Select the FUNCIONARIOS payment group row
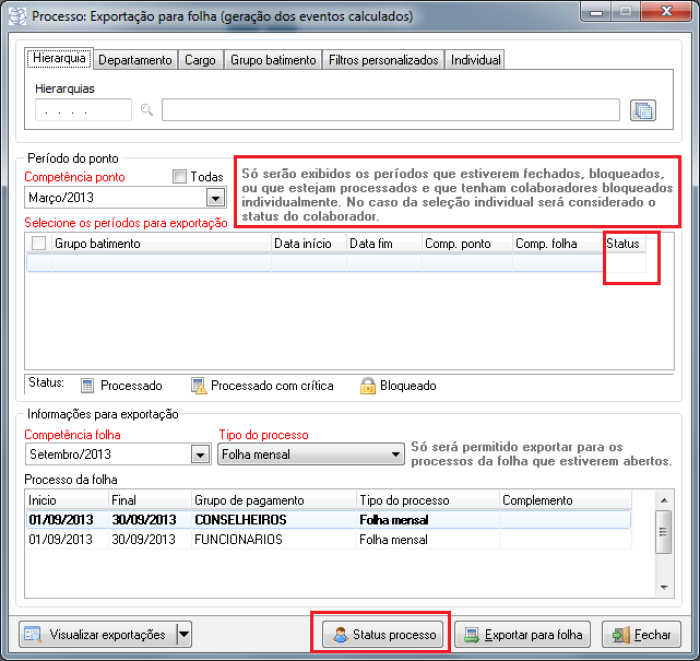 238,539
